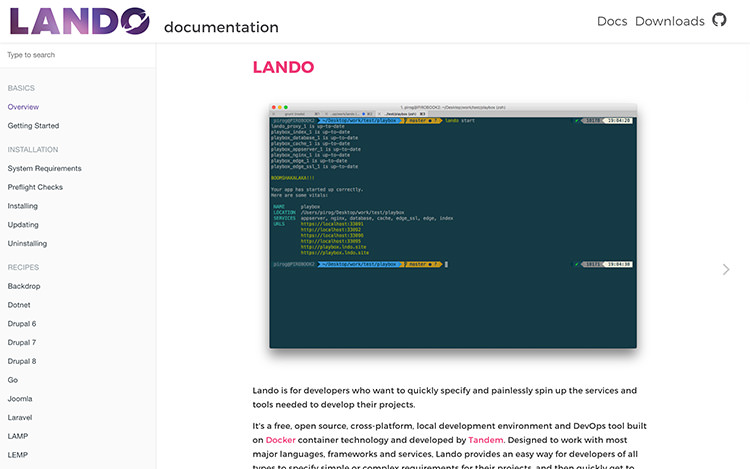Open the Drupal 6 recipe
This screenshot has width=750, height=469.
22,324
